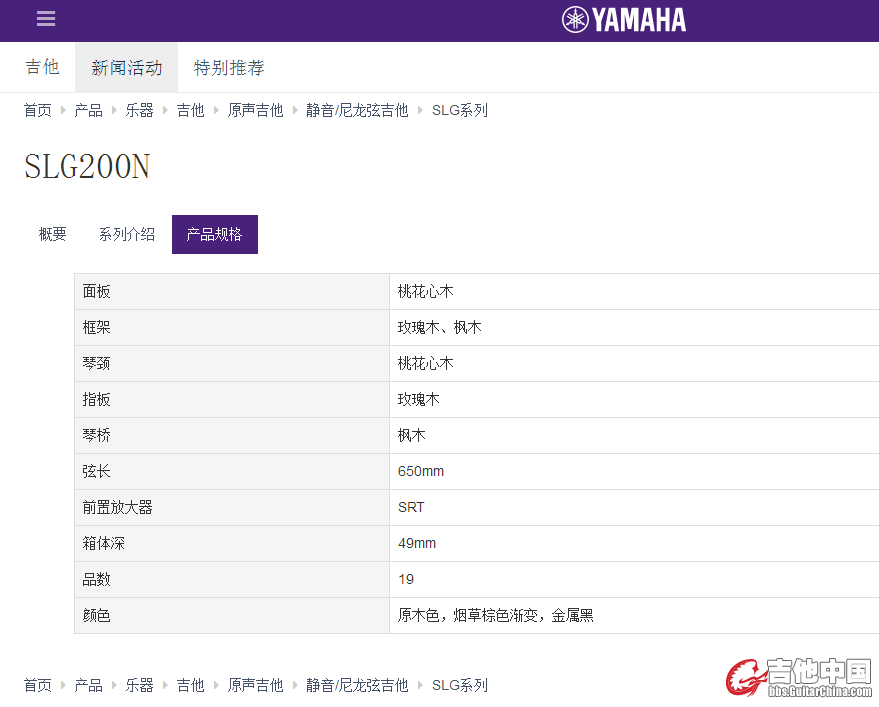Click 吉他 in the bottom breadcrumb

point(191,685)
